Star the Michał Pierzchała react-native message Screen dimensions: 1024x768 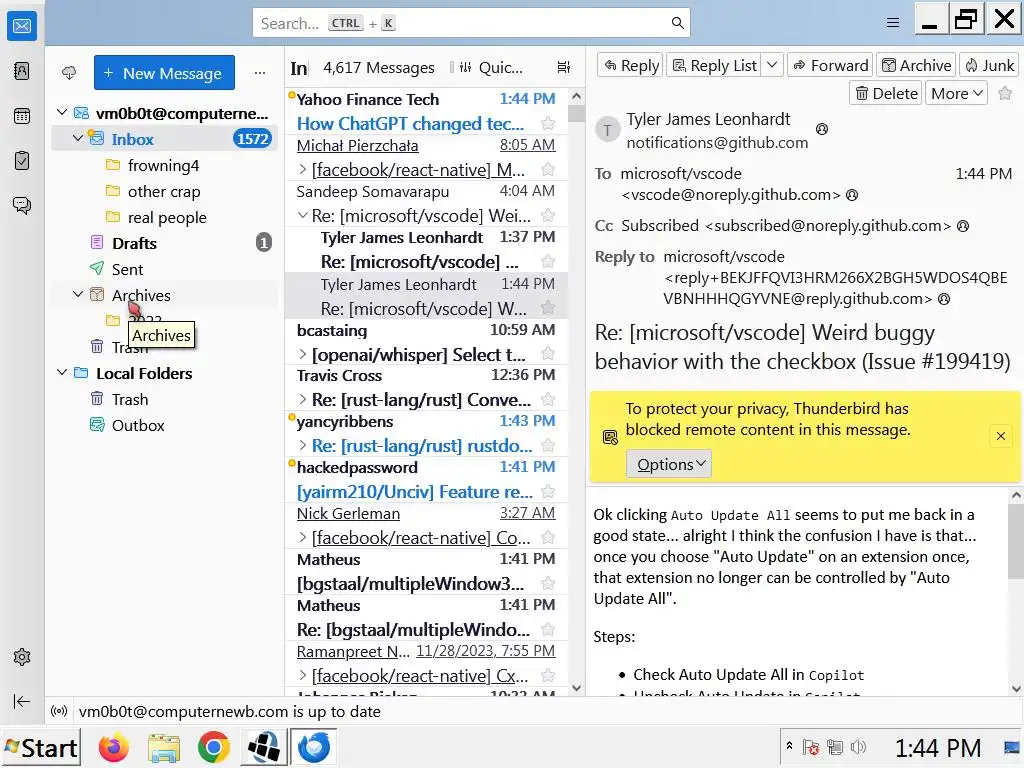(x=549, y=170)
